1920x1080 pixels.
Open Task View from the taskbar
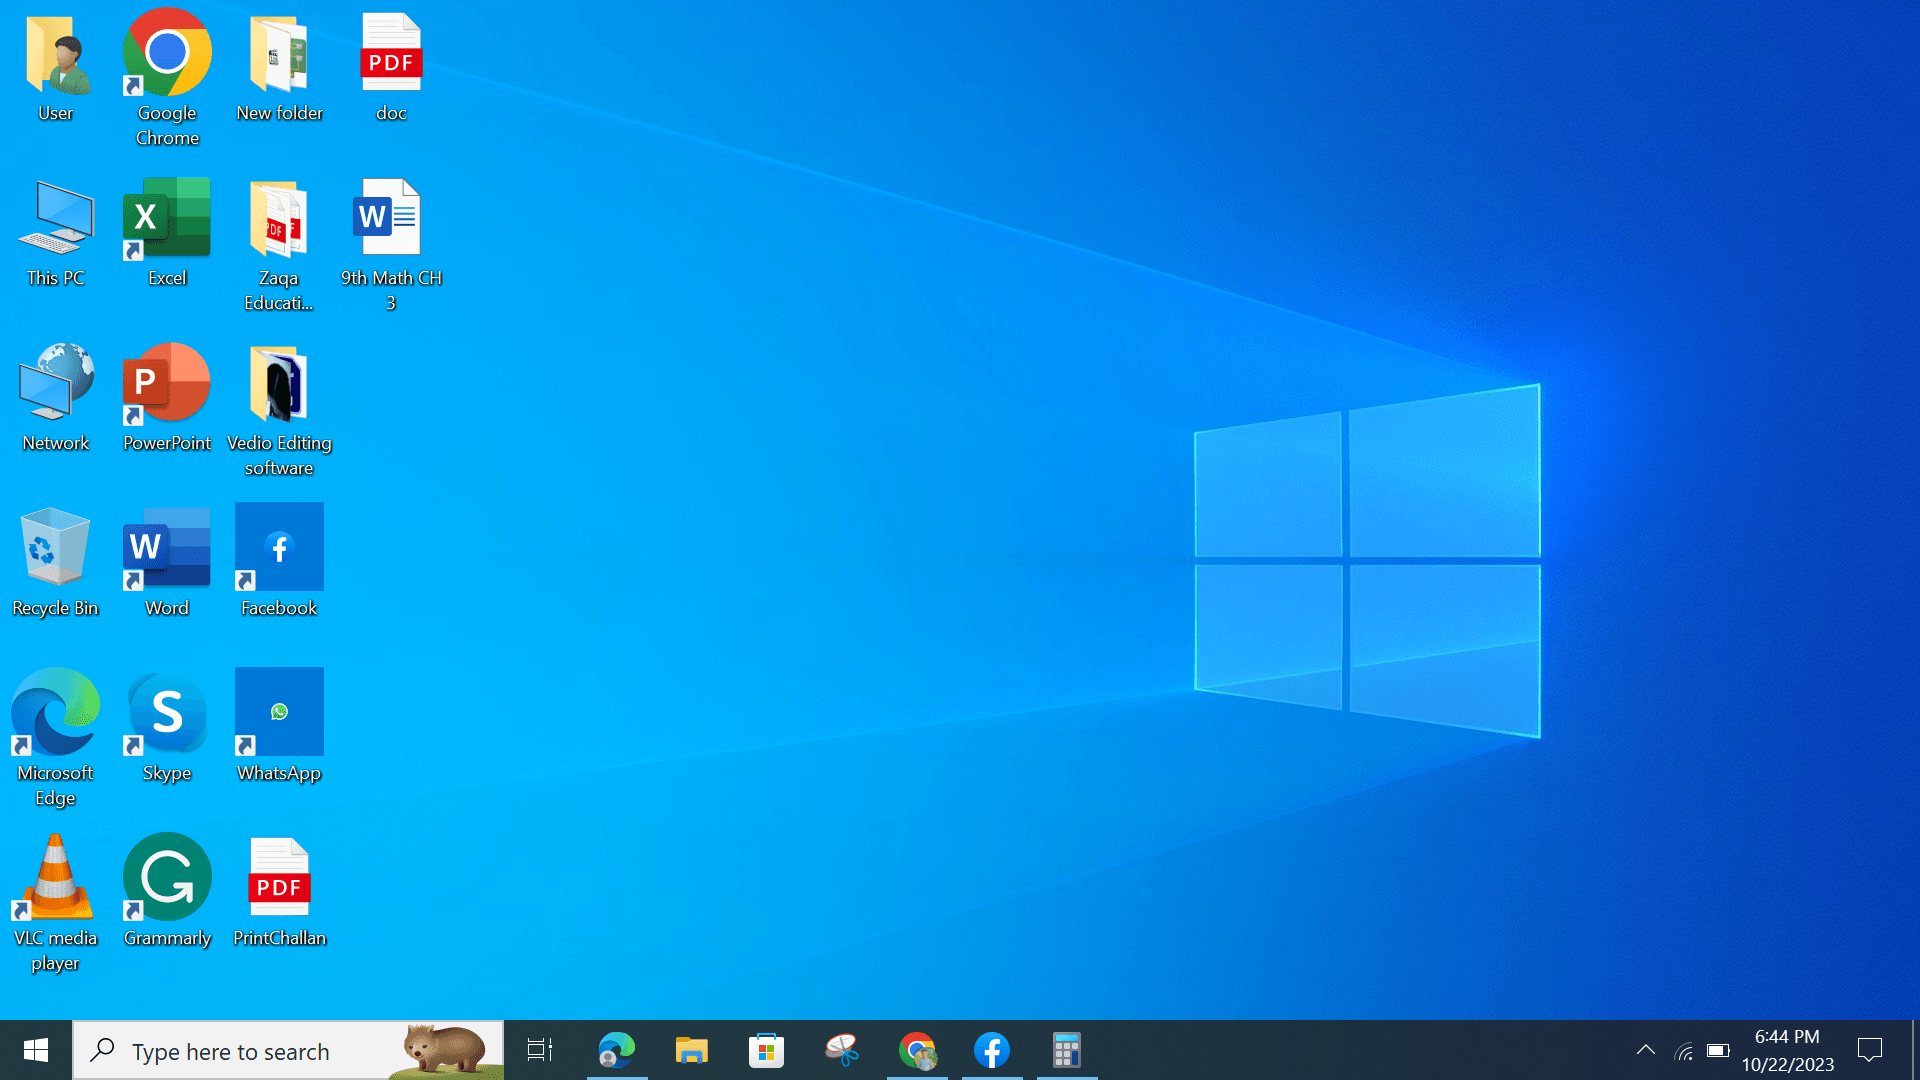point(540,1050)
